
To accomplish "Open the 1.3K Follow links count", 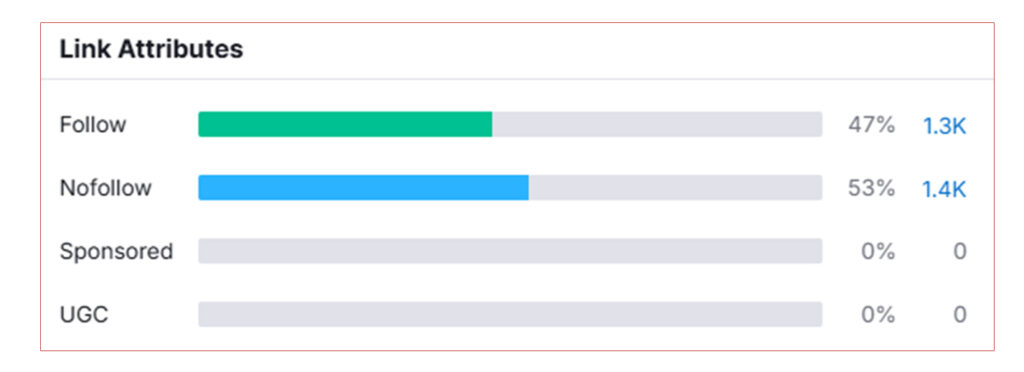I will tap(944, 125).
